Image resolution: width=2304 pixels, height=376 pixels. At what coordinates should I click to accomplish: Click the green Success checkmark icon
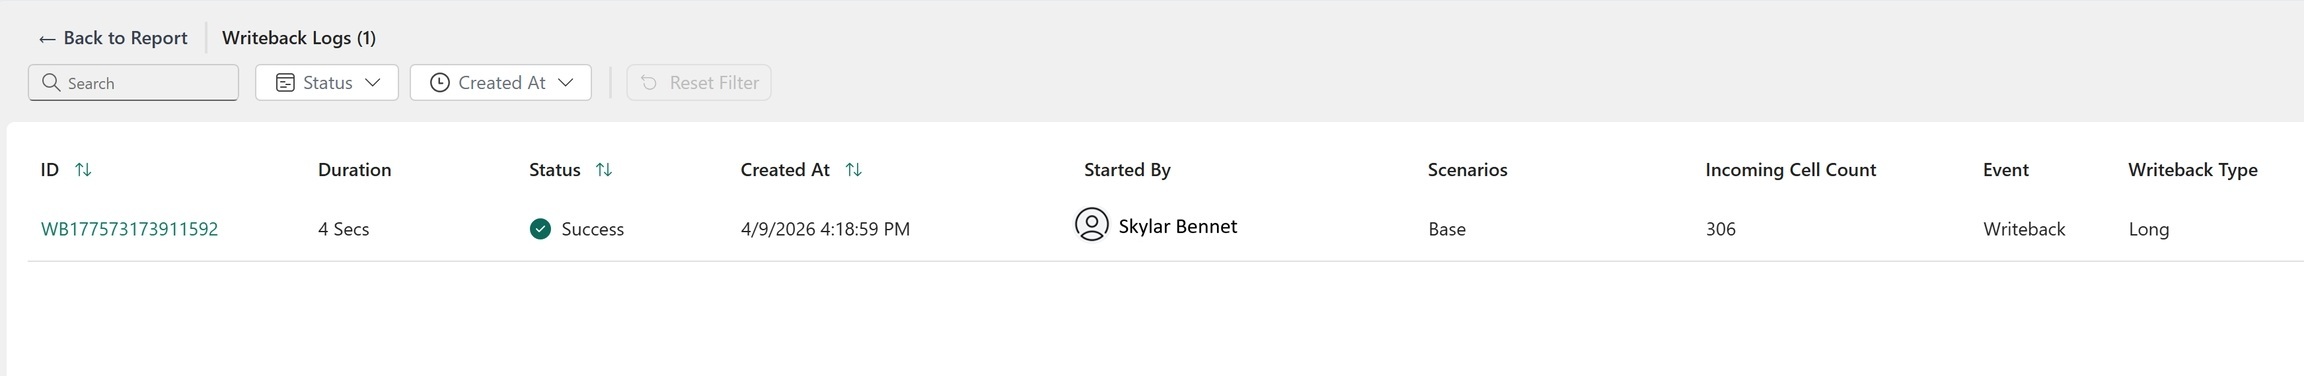pos(540,229)
